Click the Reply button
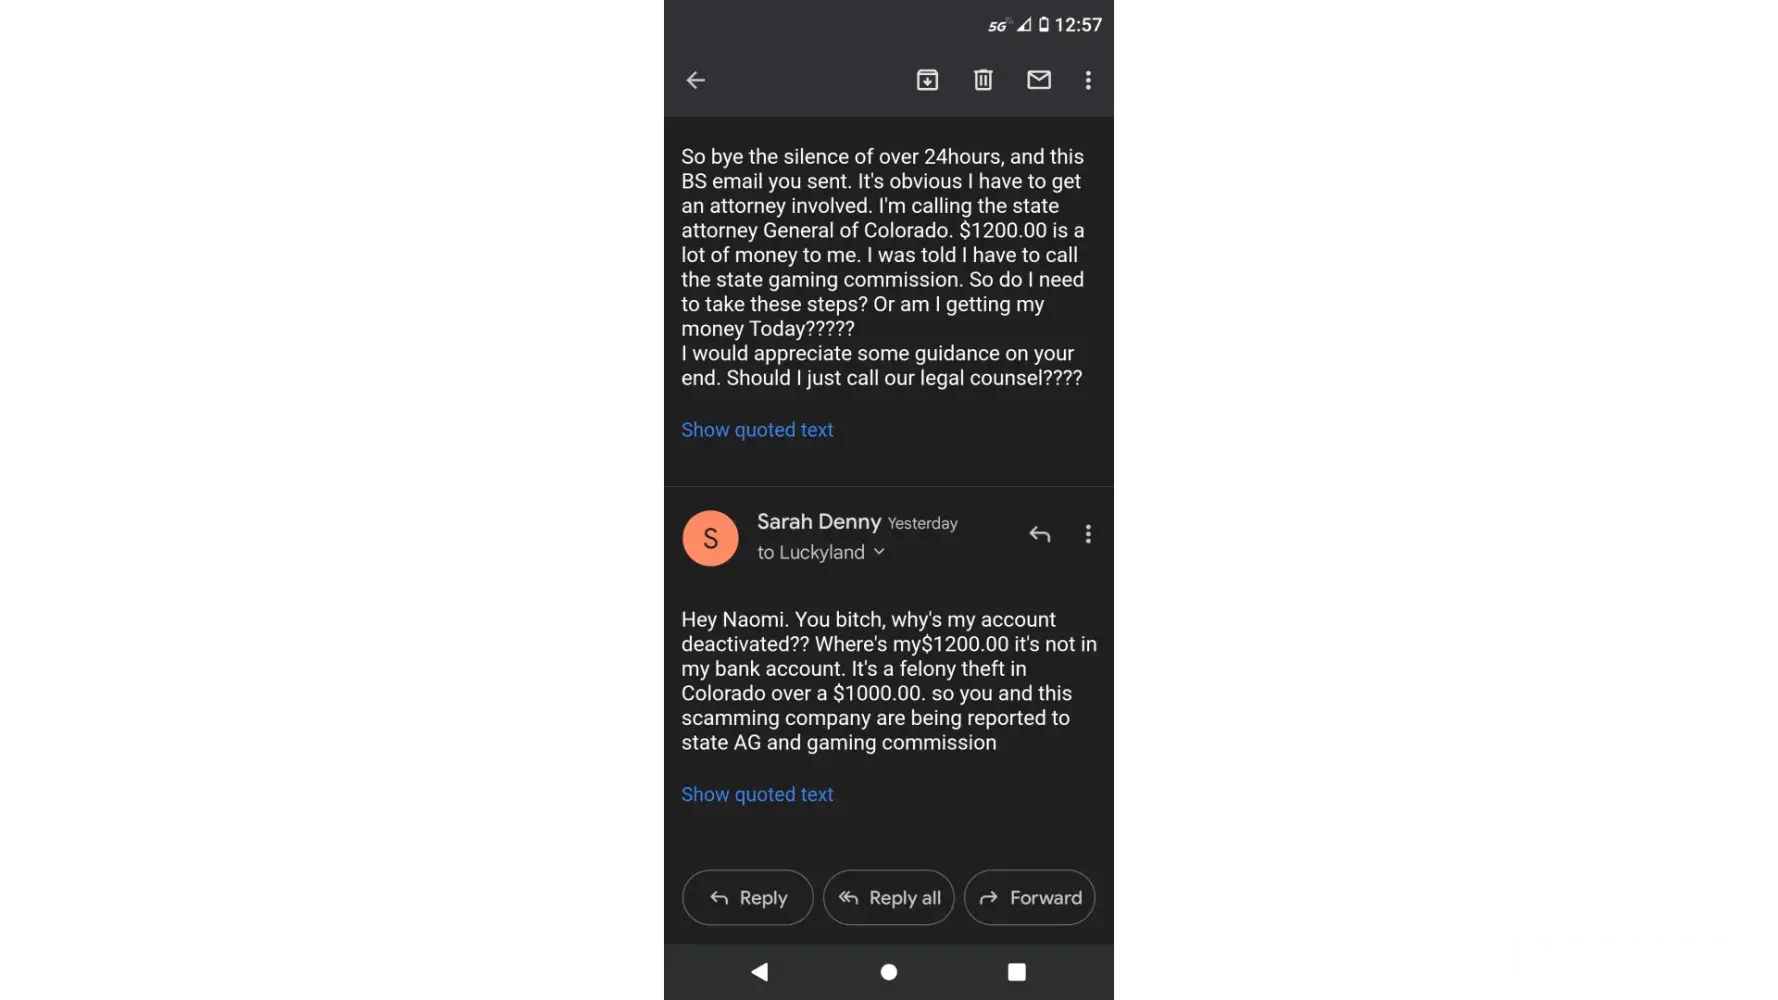The height and width of the screenshot is (1000, 1778). [x=748, y=898]
